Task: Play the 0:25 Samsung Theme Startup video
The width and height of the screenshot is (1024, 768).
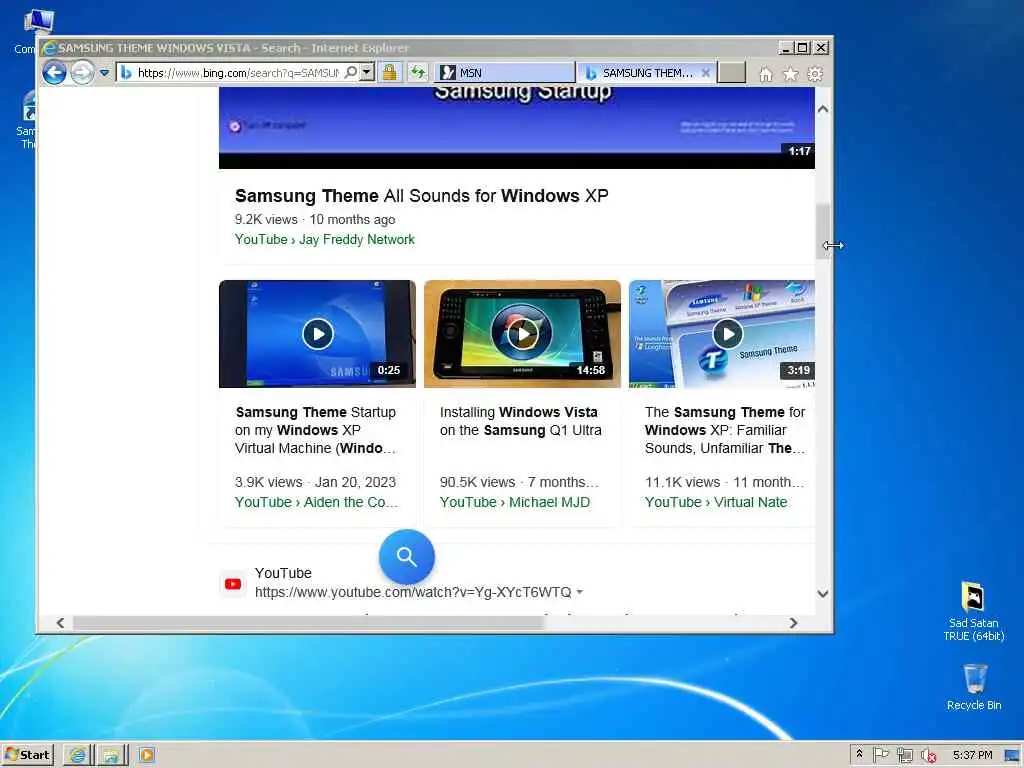Action: 317,334
